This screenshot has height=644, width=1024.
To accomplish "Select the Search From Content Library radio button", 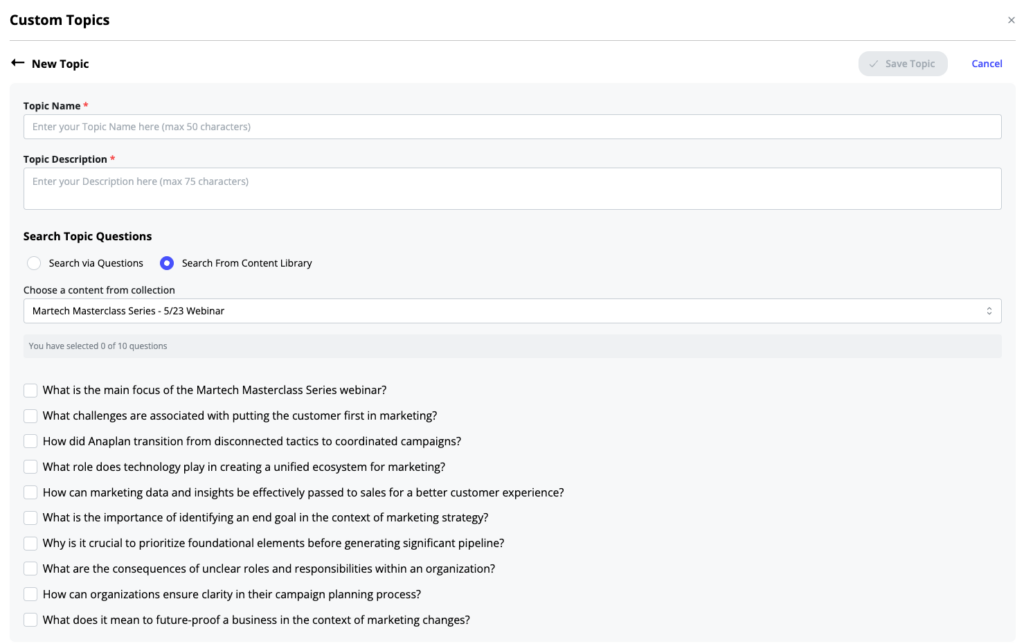I will pos(167,263).
